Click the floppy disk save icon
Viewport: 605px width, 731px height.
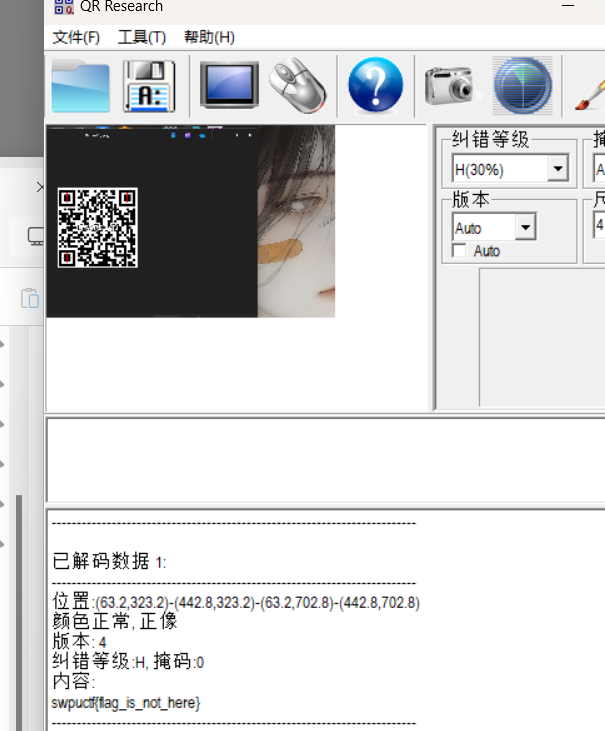click(x=149, y=86)
